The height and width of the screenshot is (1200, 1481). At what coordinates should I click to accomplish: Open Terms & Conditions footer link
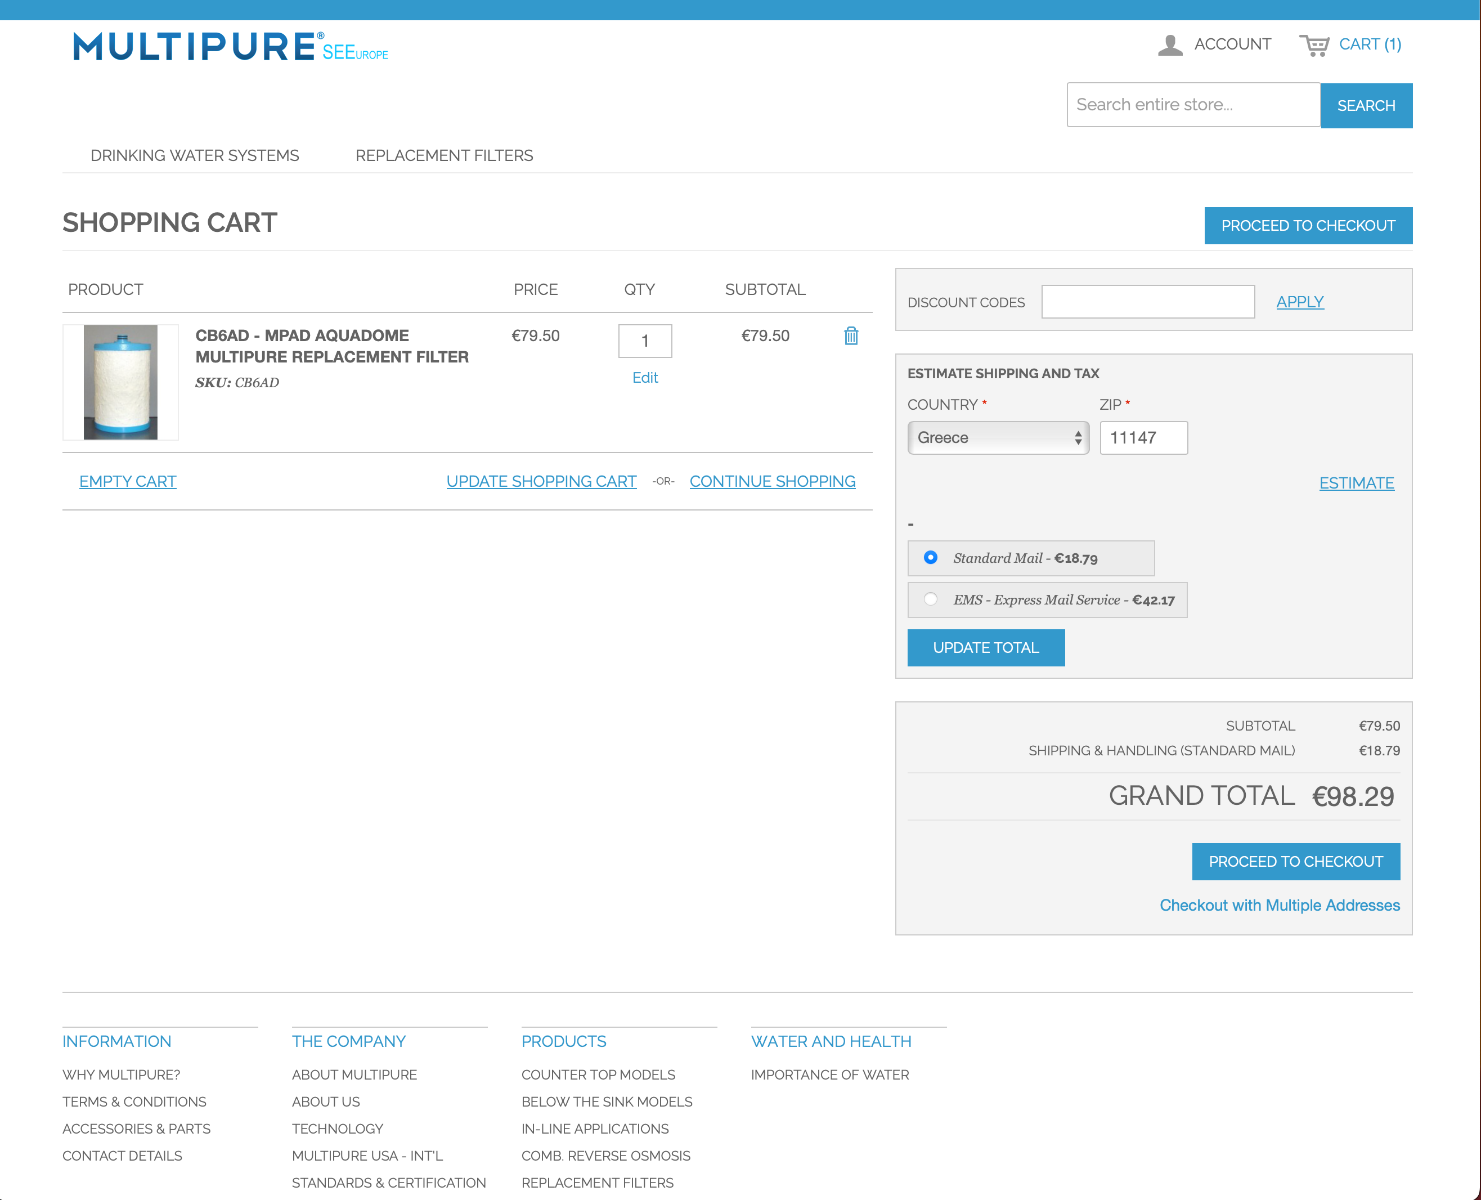coord(134,1102)
